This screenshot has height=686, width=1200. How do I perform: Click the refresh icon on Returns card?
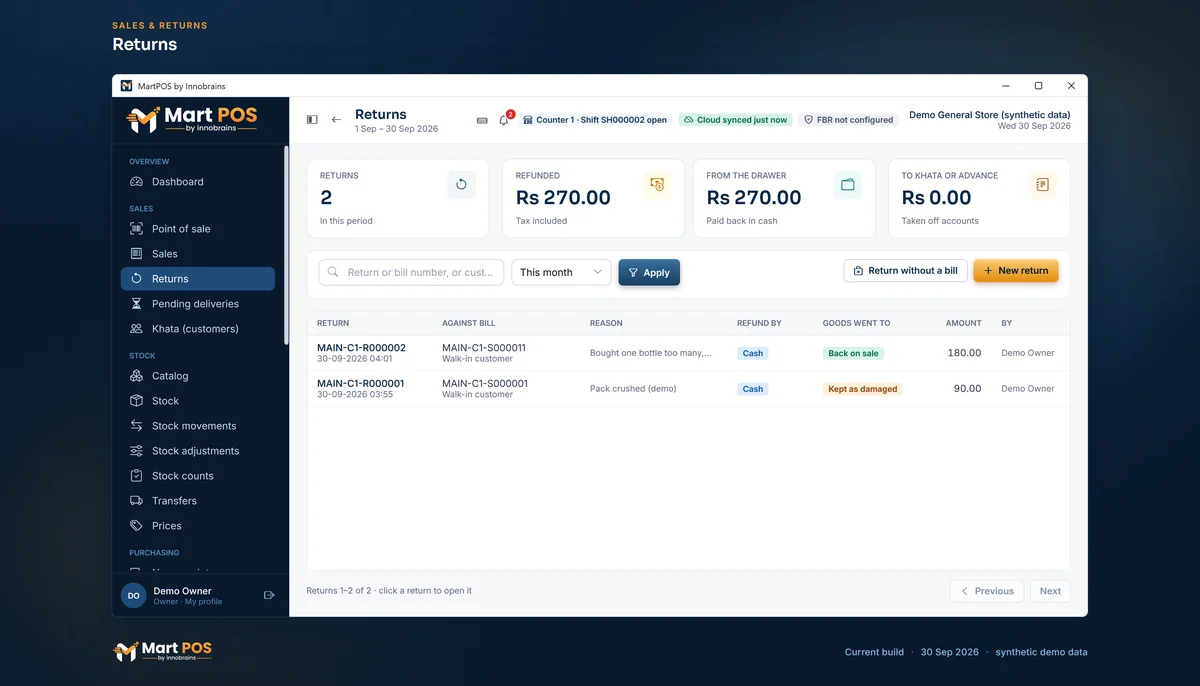pyautogui.click(x=461, y=184)
